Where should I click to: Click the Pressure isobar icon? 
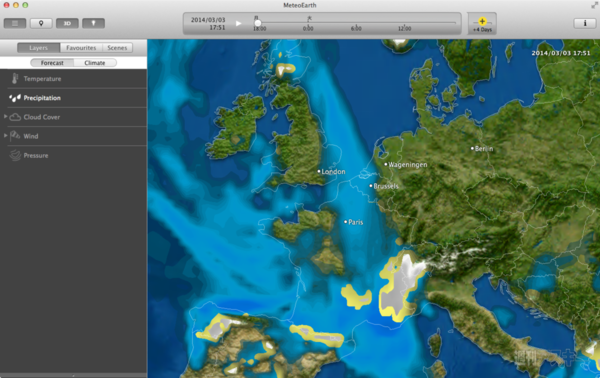15,155
